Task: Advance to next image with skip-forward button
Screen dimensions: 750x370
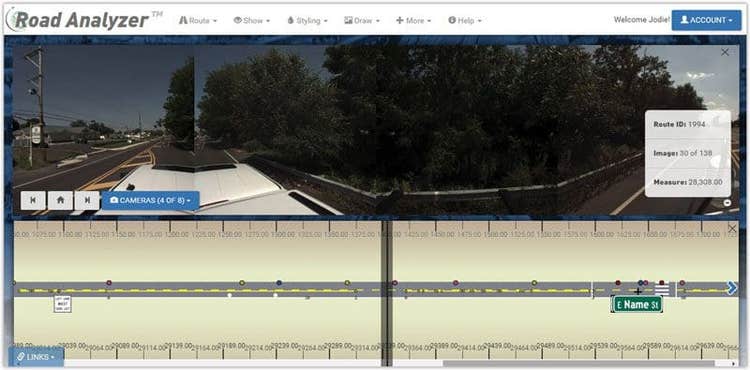Action: click(87, 200)
